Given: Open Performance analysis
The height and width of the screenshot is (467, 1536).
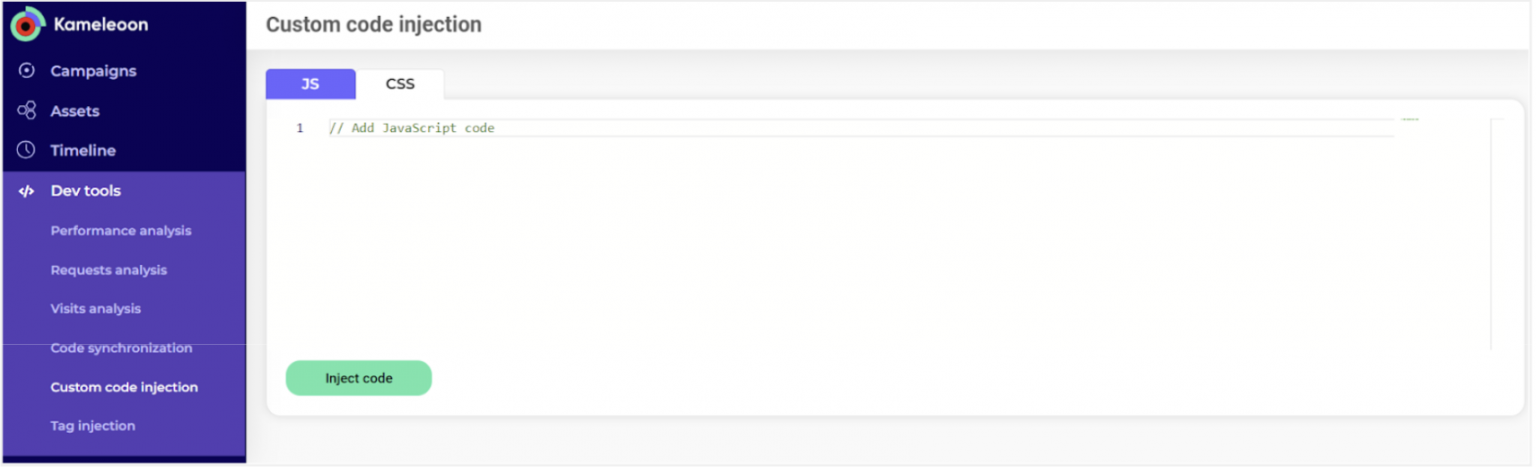Looking at the screenshot, I should click(121, 231).
